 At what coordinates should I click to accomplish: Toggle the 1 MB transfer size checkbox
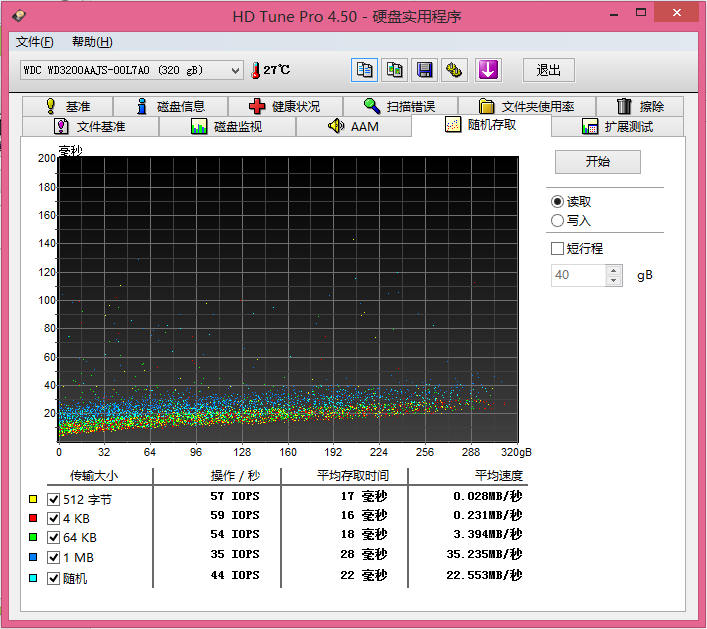tap(54, 557)
